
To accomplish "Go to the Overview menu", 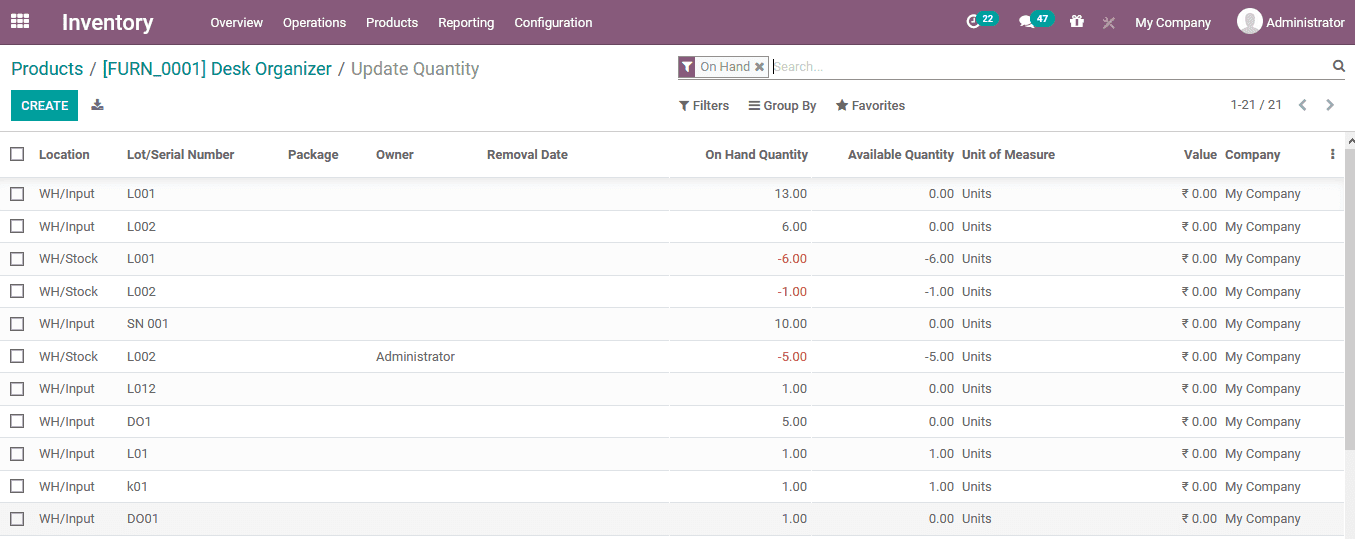I will pos(237,22).
